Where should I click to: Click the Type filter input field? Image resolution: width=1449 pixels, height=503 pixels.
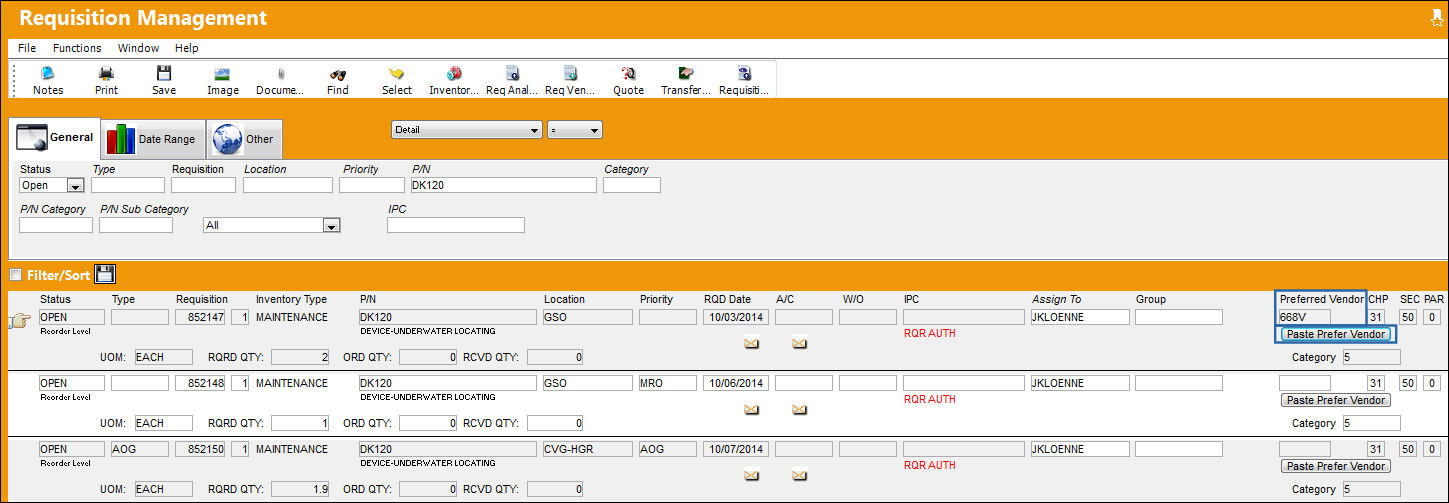coord(128,185)
